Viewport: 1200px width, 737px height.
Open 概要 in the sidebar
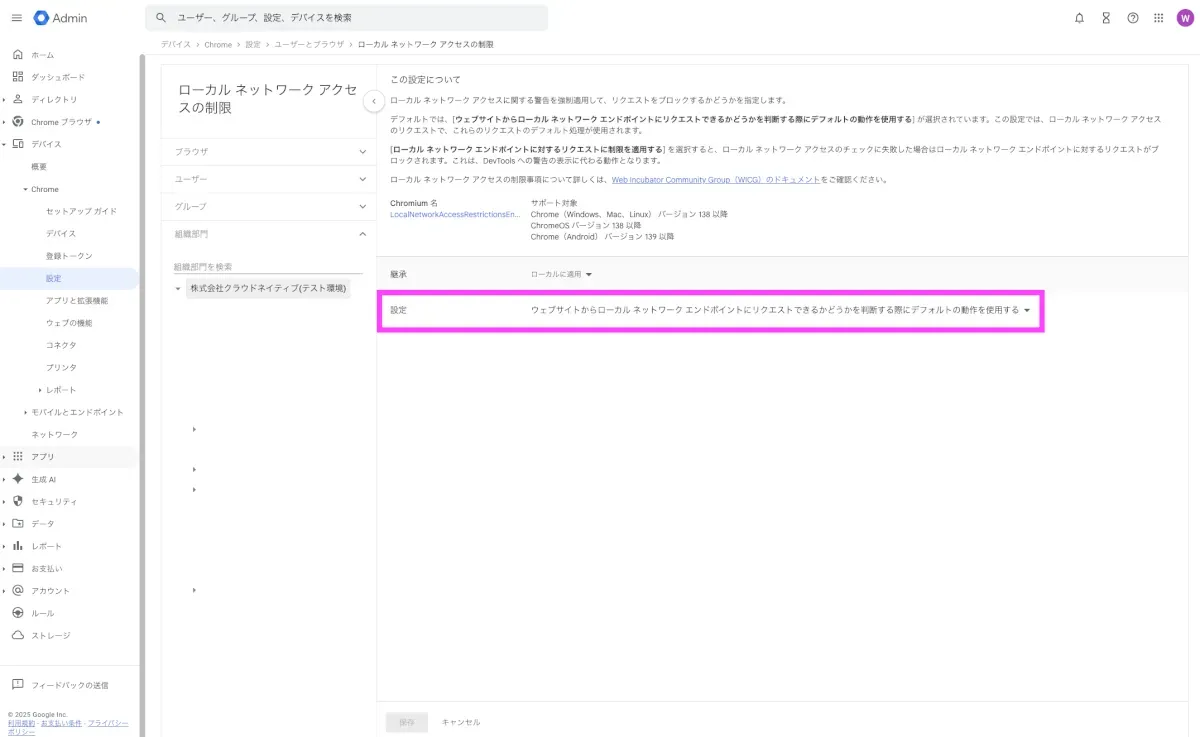point(39,166)
